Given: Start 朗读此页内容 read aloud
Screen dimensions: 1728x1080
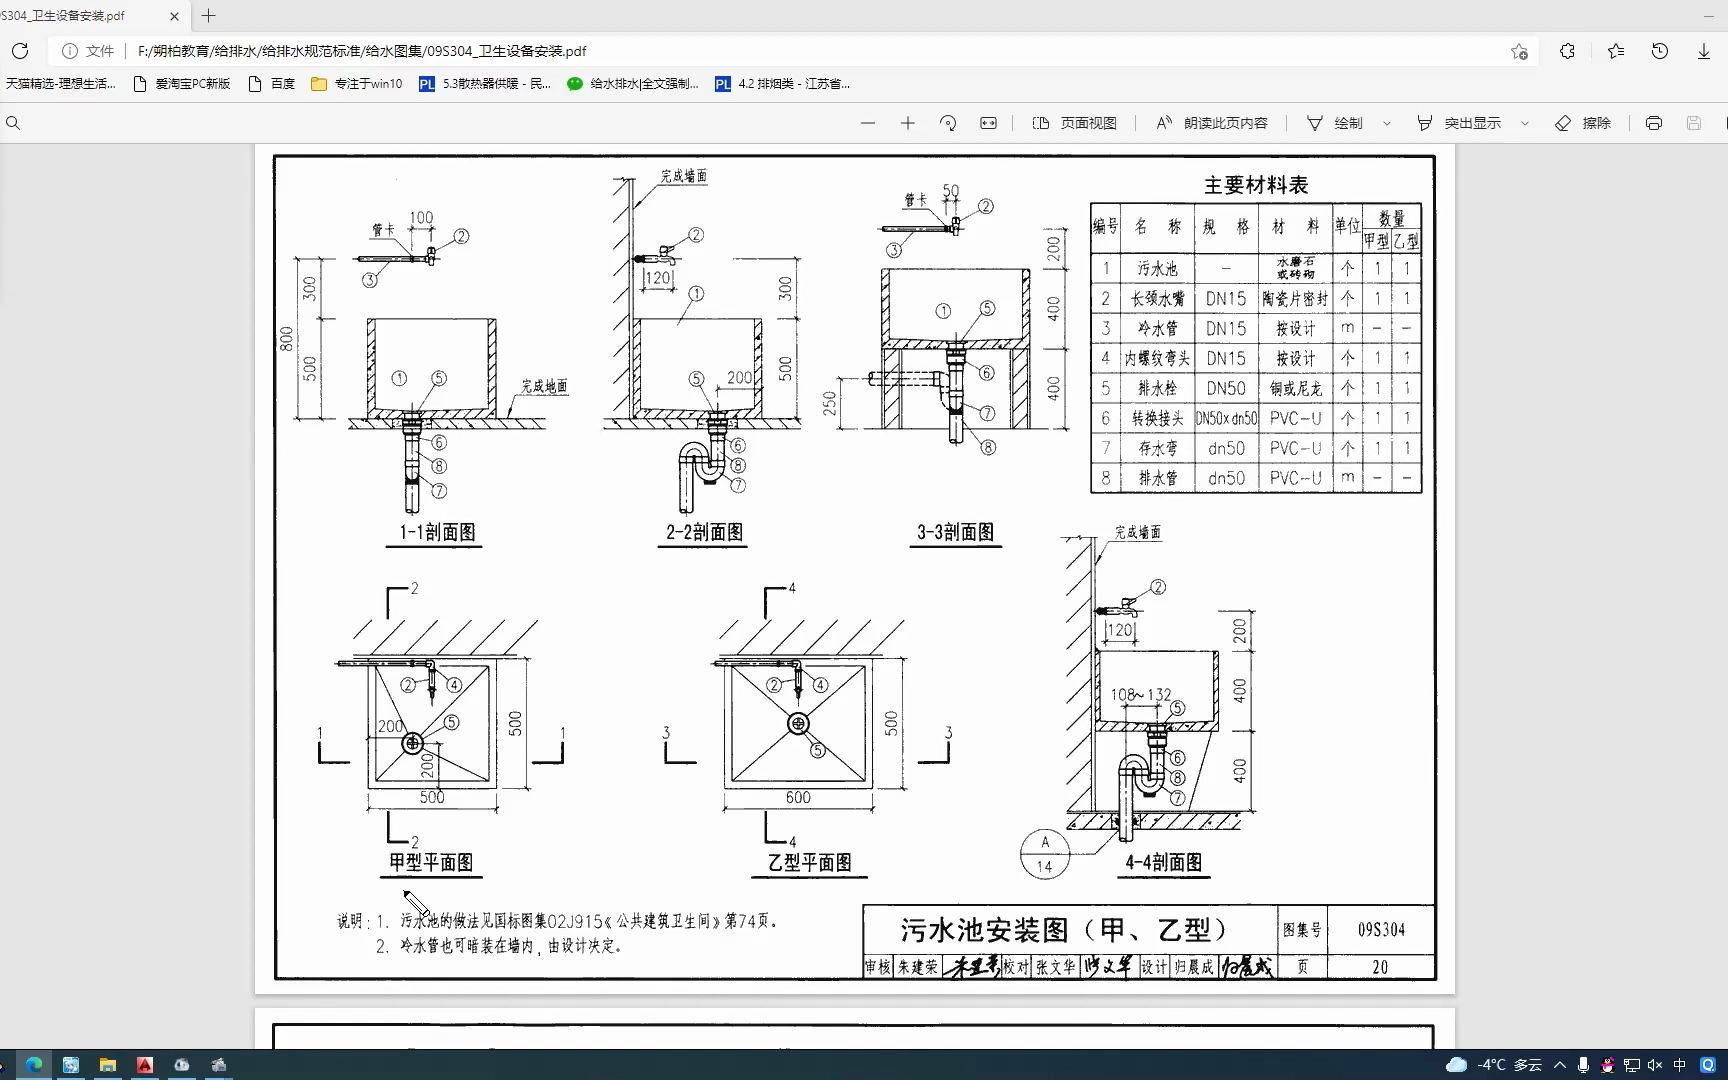Looking at the screenshot, I should coord(1211,123).
